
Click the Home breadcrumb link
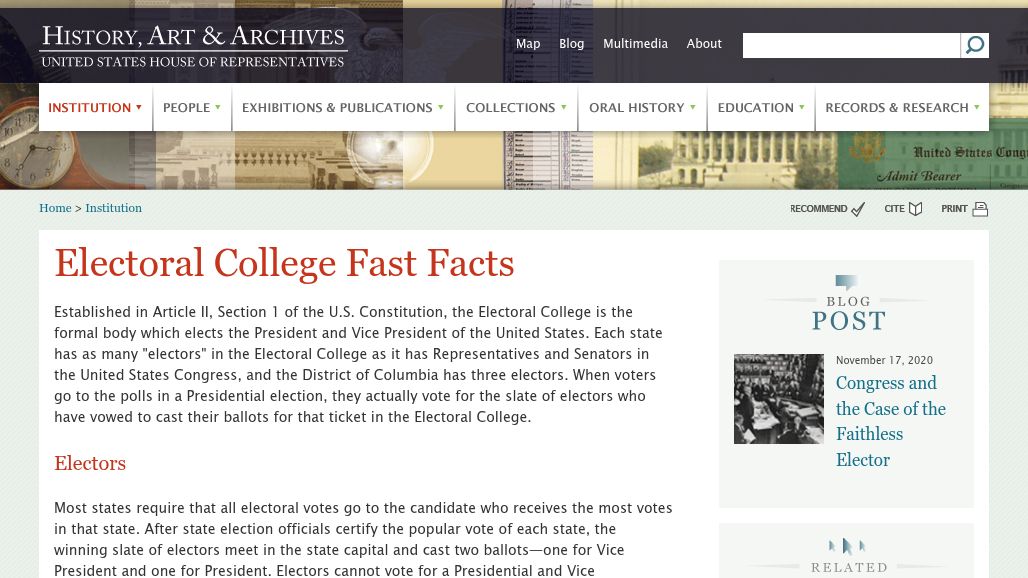tap(55, 208)
